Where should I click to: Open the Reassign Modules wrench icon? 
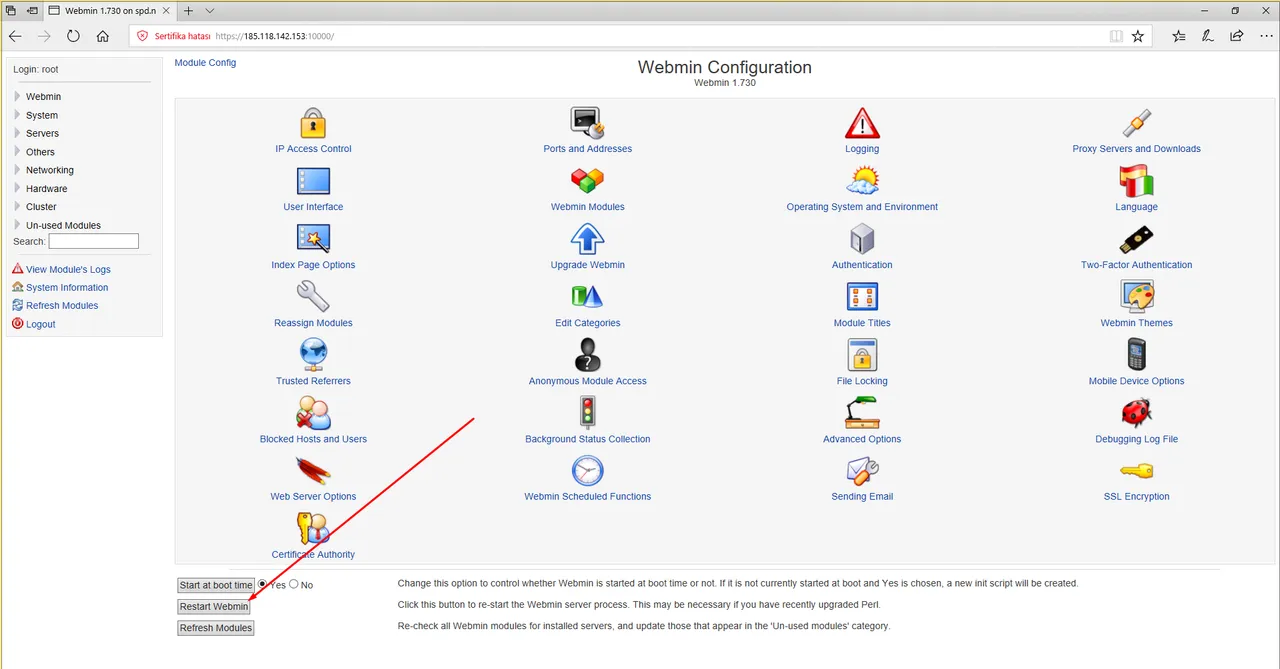[313, 297]
